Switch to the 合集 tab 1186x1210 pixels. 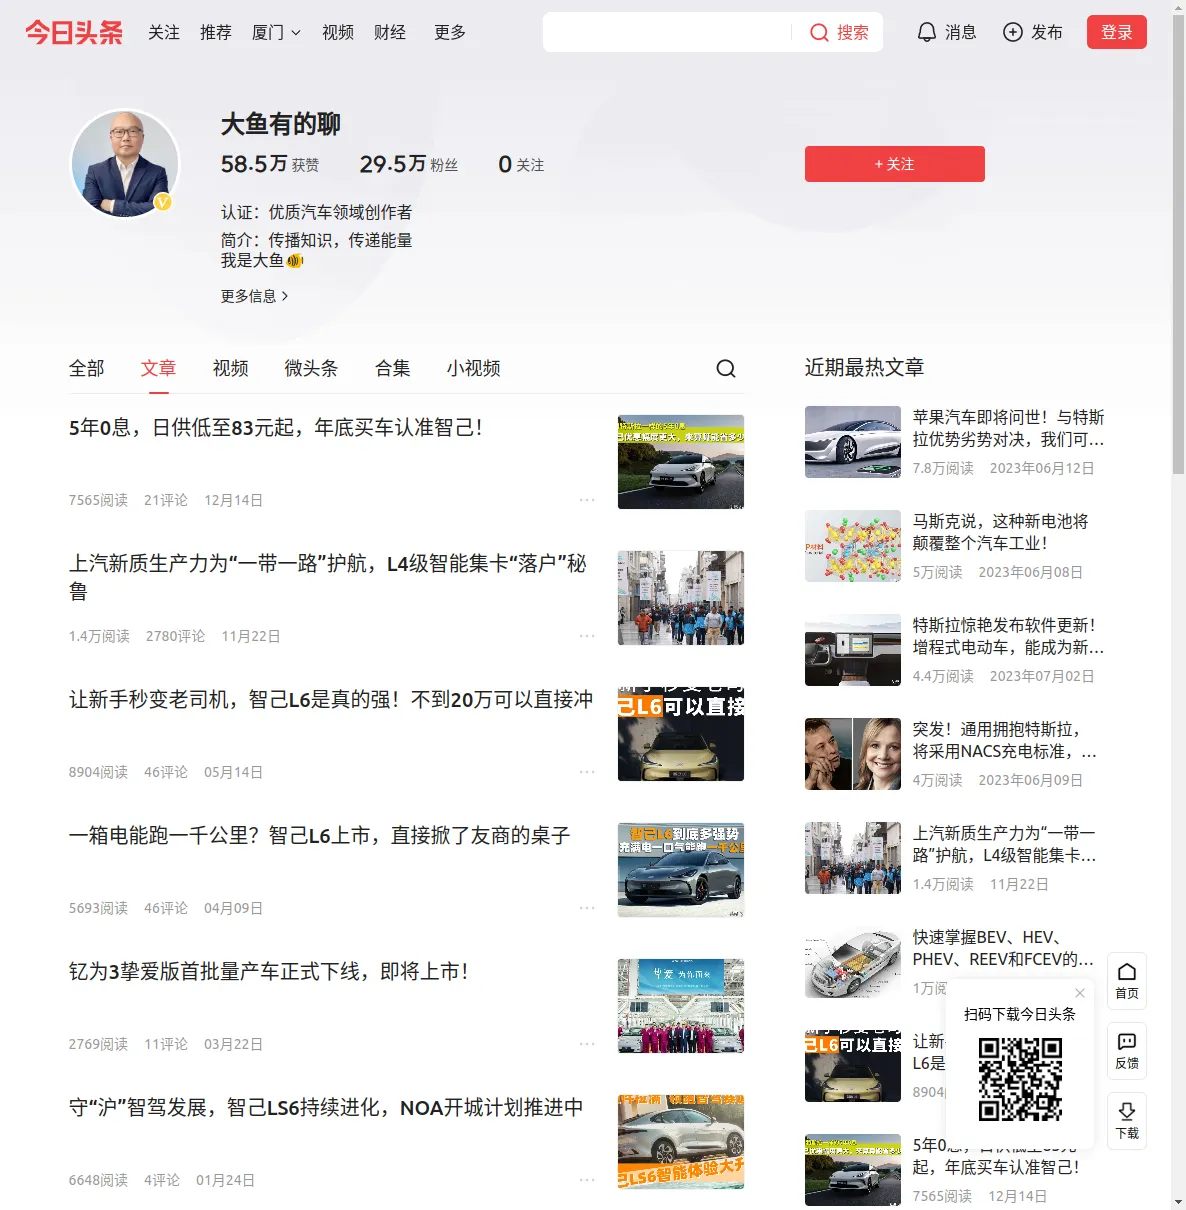(393, 368)
